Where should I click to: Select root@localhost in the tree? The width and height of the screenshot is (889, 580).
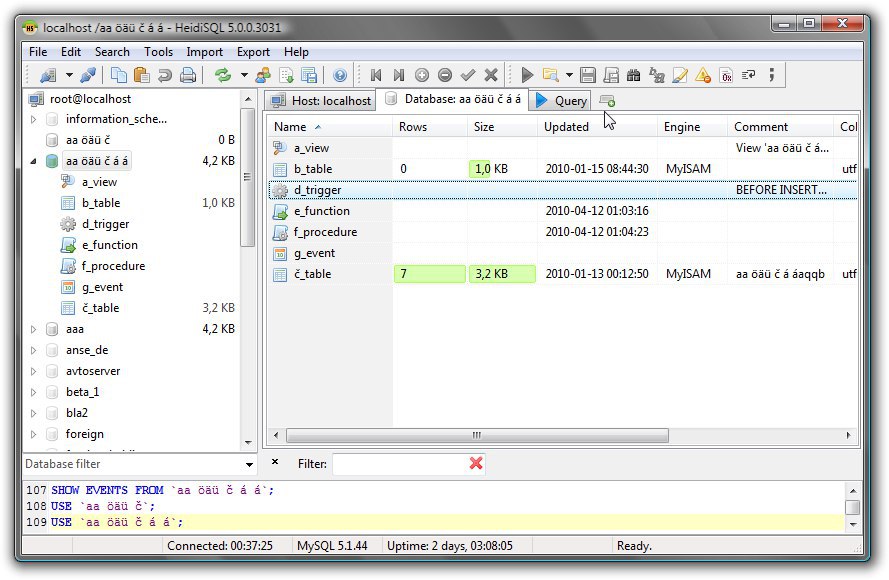point(90,99)
